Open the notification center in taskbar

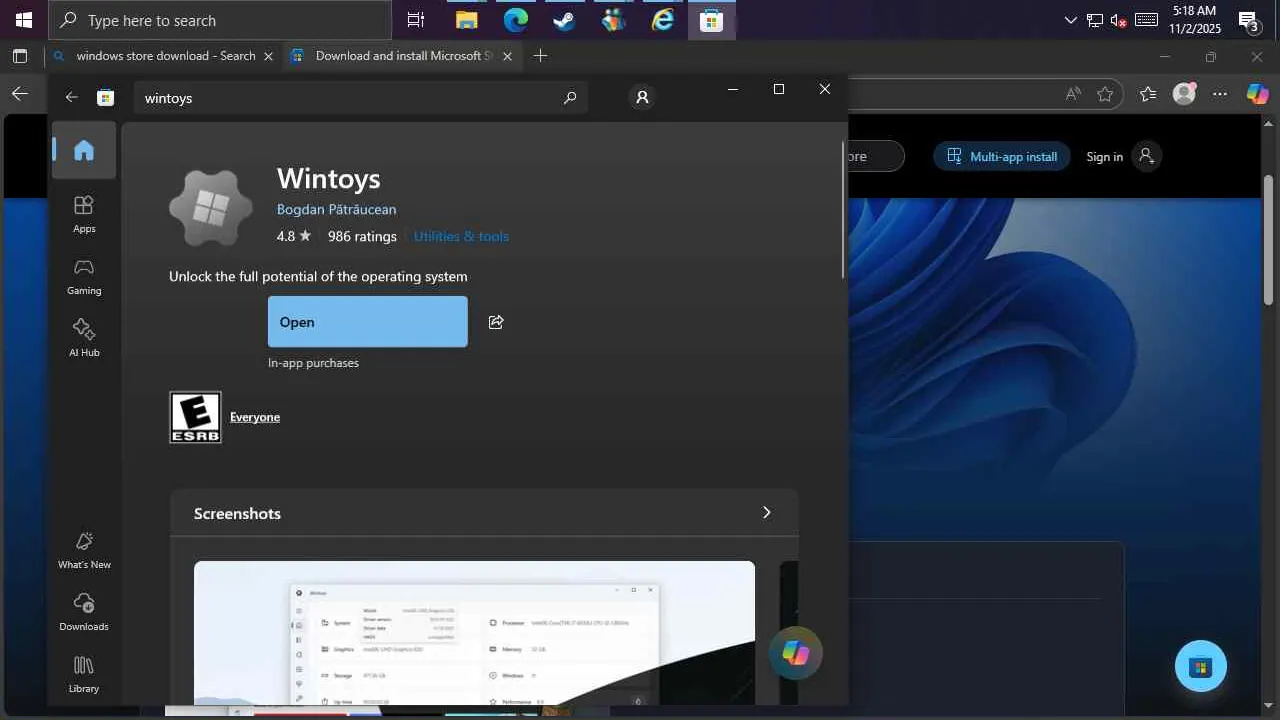pos(1249,20)
